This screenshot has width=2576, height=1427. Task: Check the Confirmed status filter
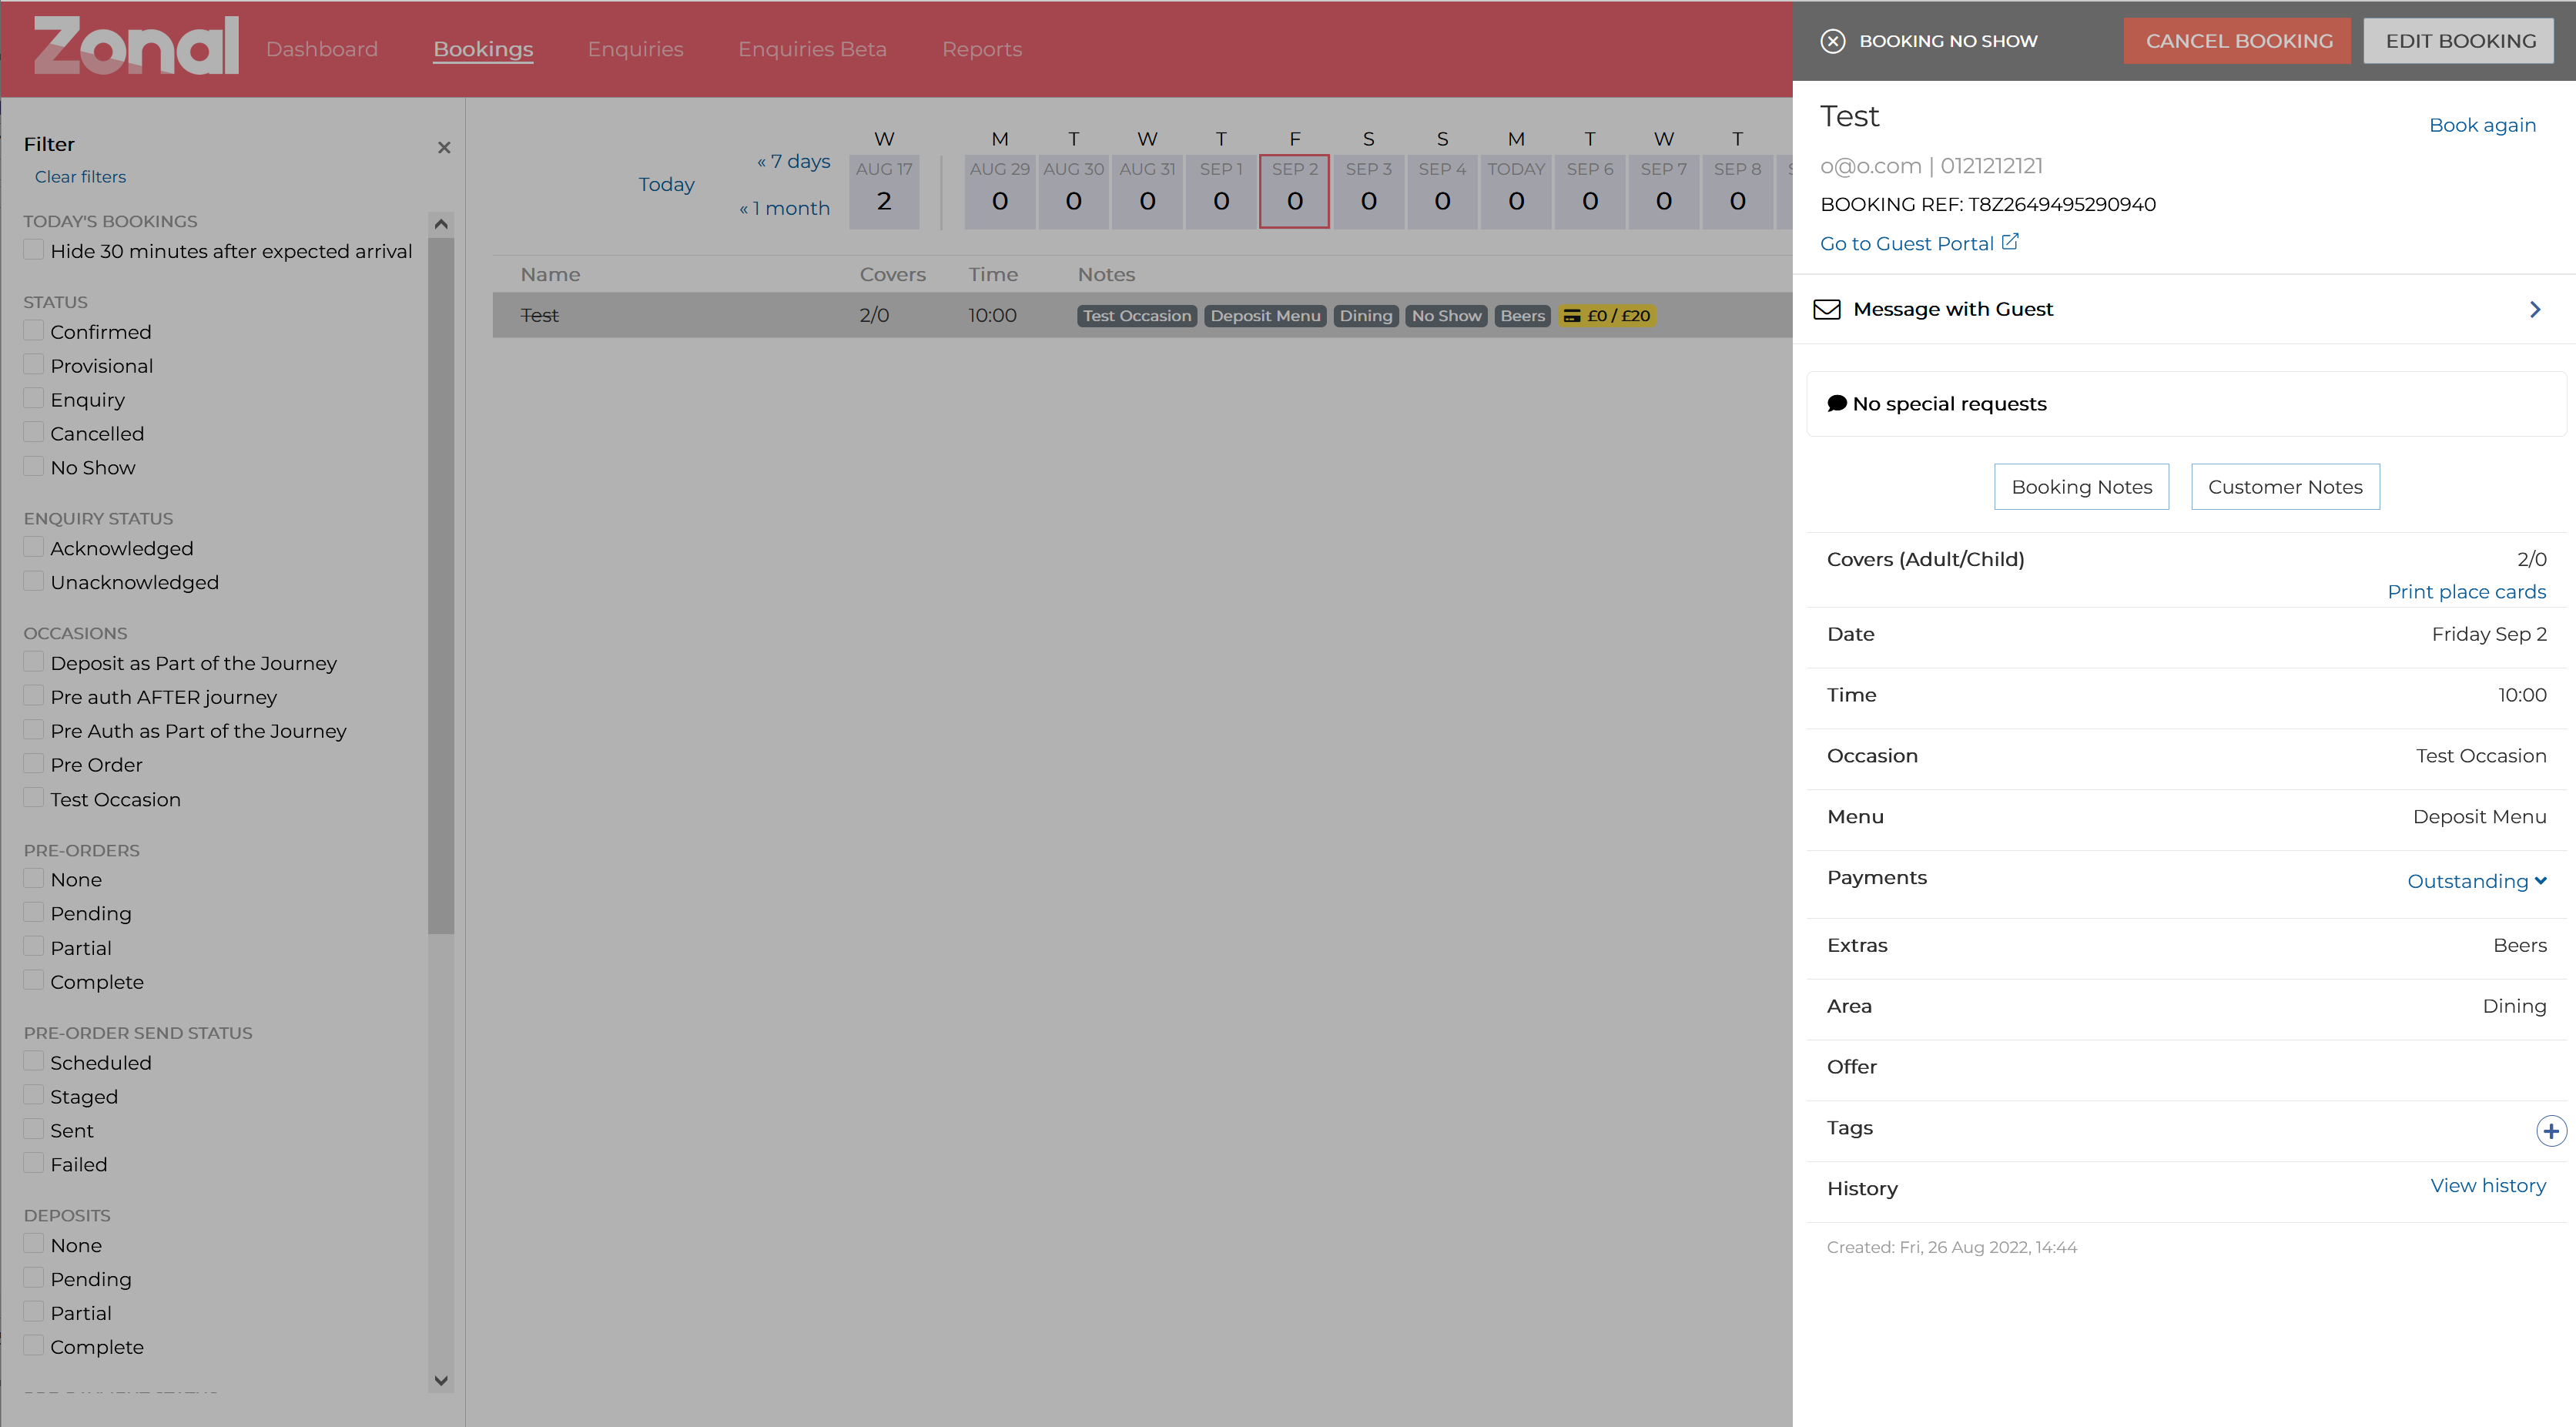[x=33, y=330]
